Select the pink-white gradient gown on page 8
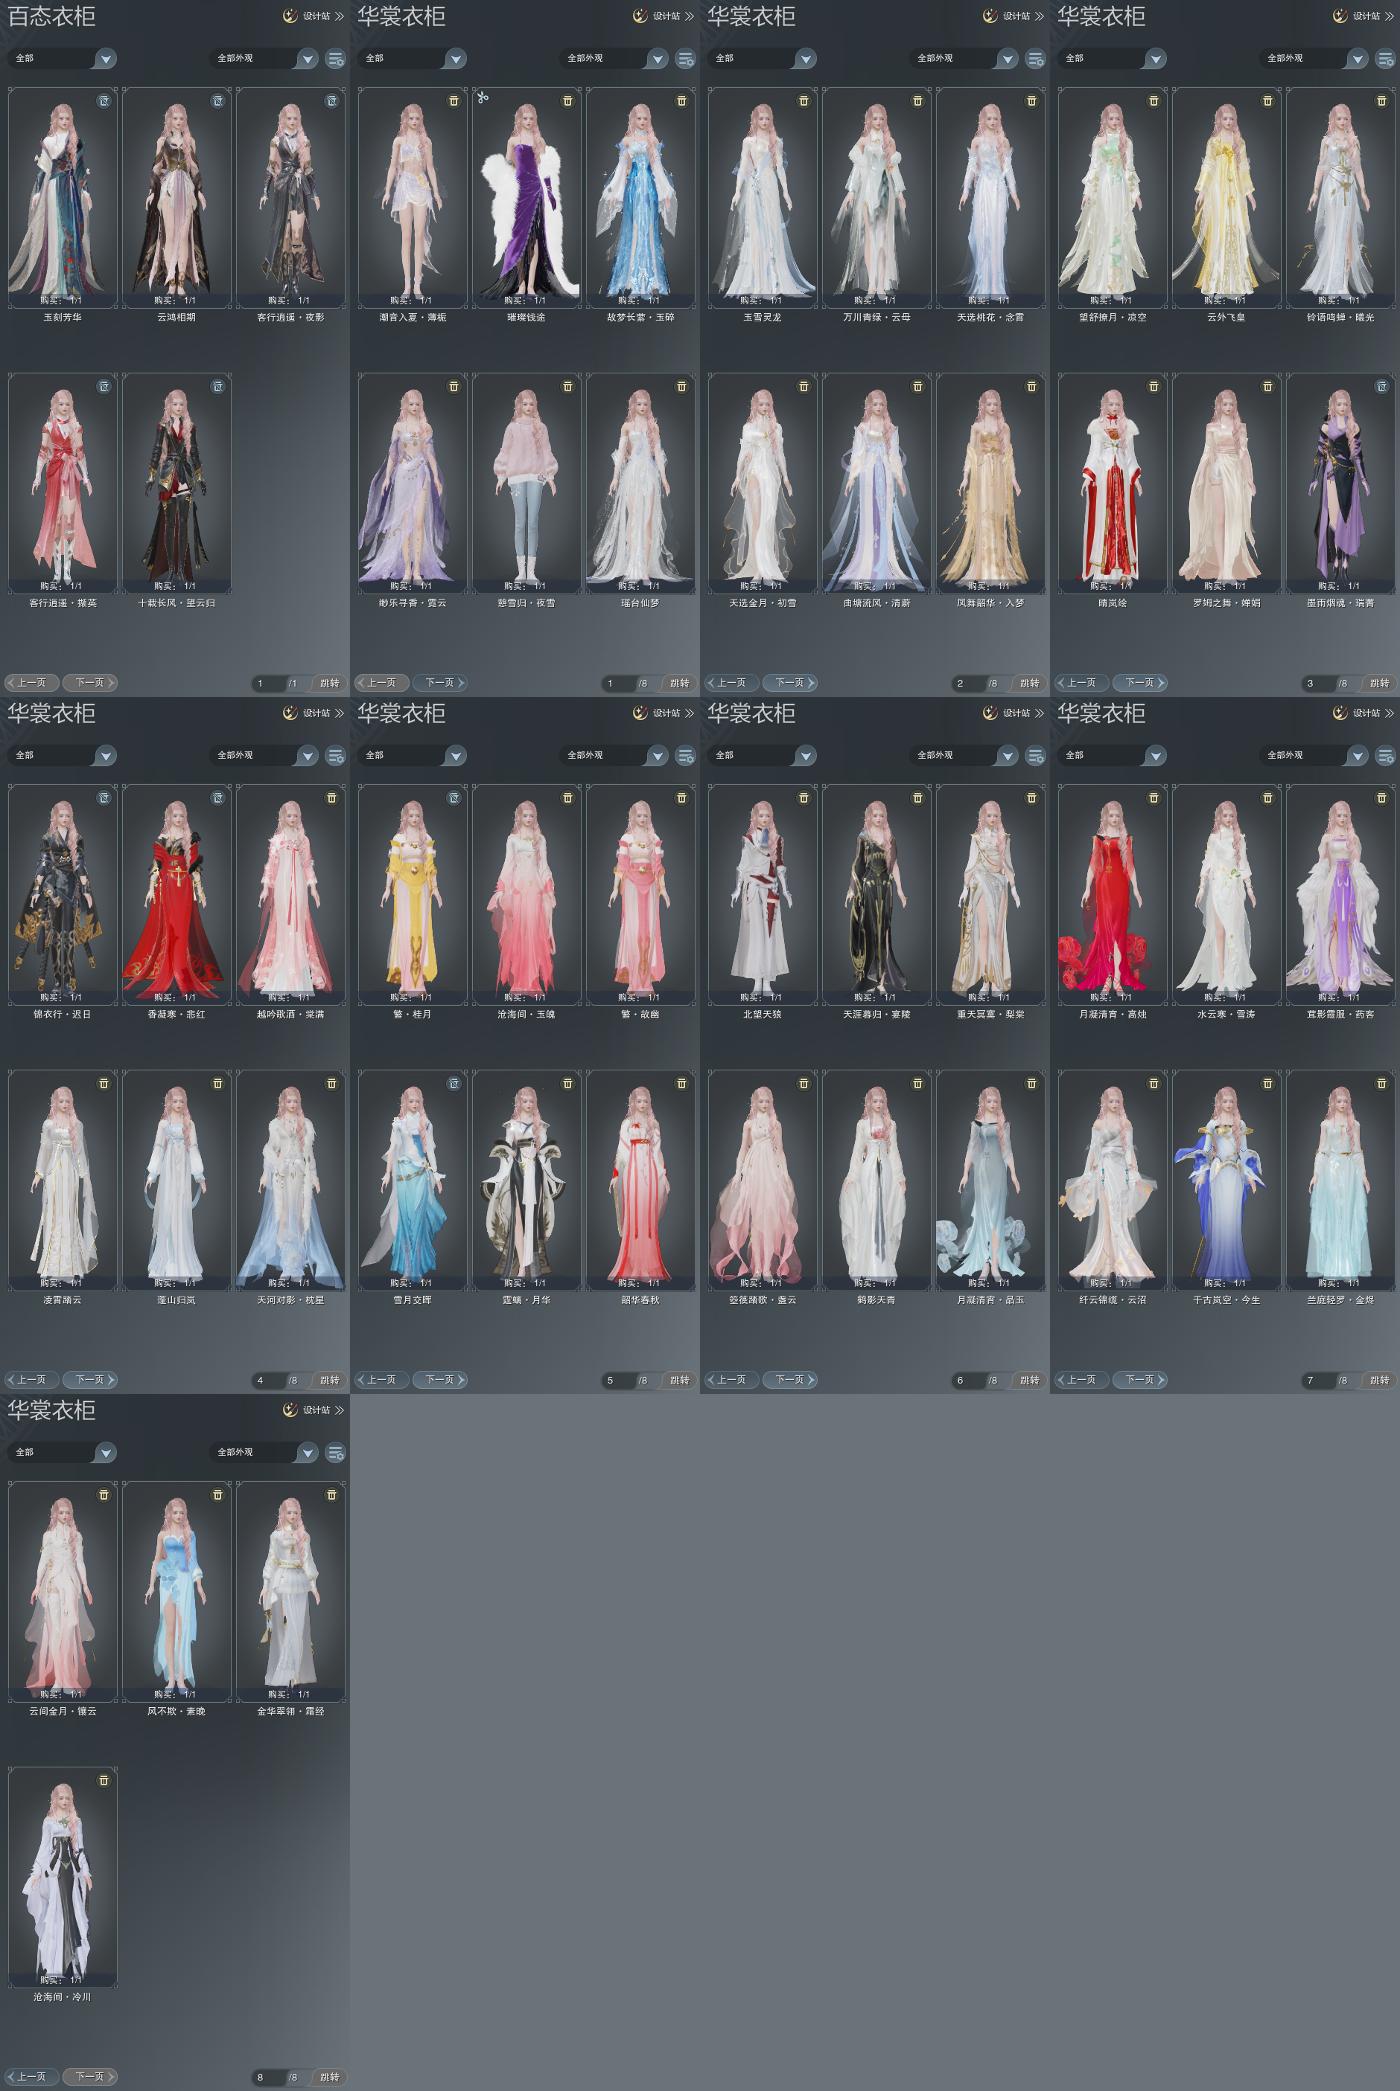Viewport: 1400px width, 2091px height. tap(62, 1592)
